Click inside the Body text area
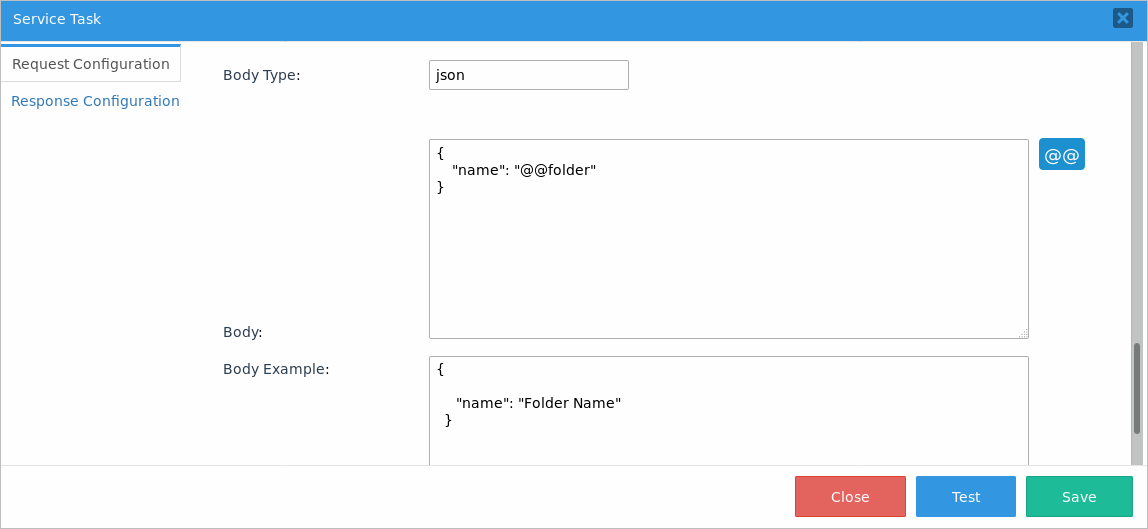The width and height of the screenshot is (1148, 529). click(728, 260)
